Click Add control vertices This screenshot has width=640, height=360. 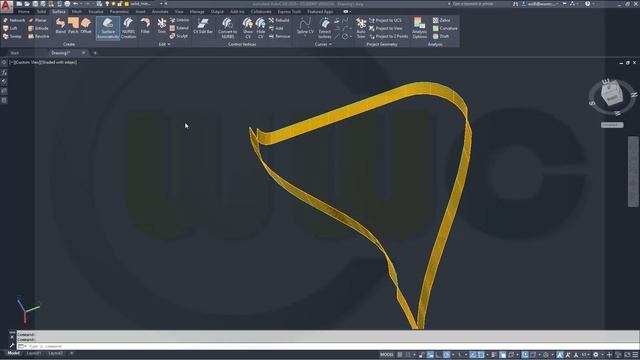coord(276,28)
